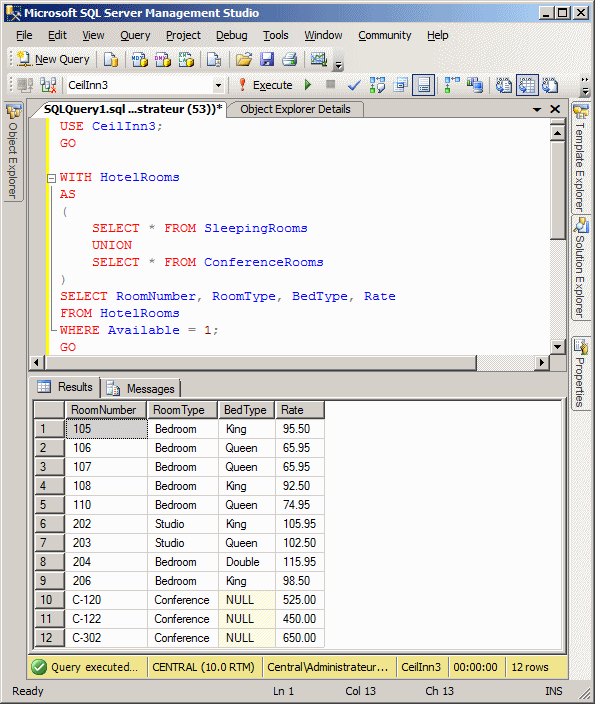Image resolution: width=595 pixels, height=704 pixels.
Task: Open the View menu
Action: click(x=93, y=35)
